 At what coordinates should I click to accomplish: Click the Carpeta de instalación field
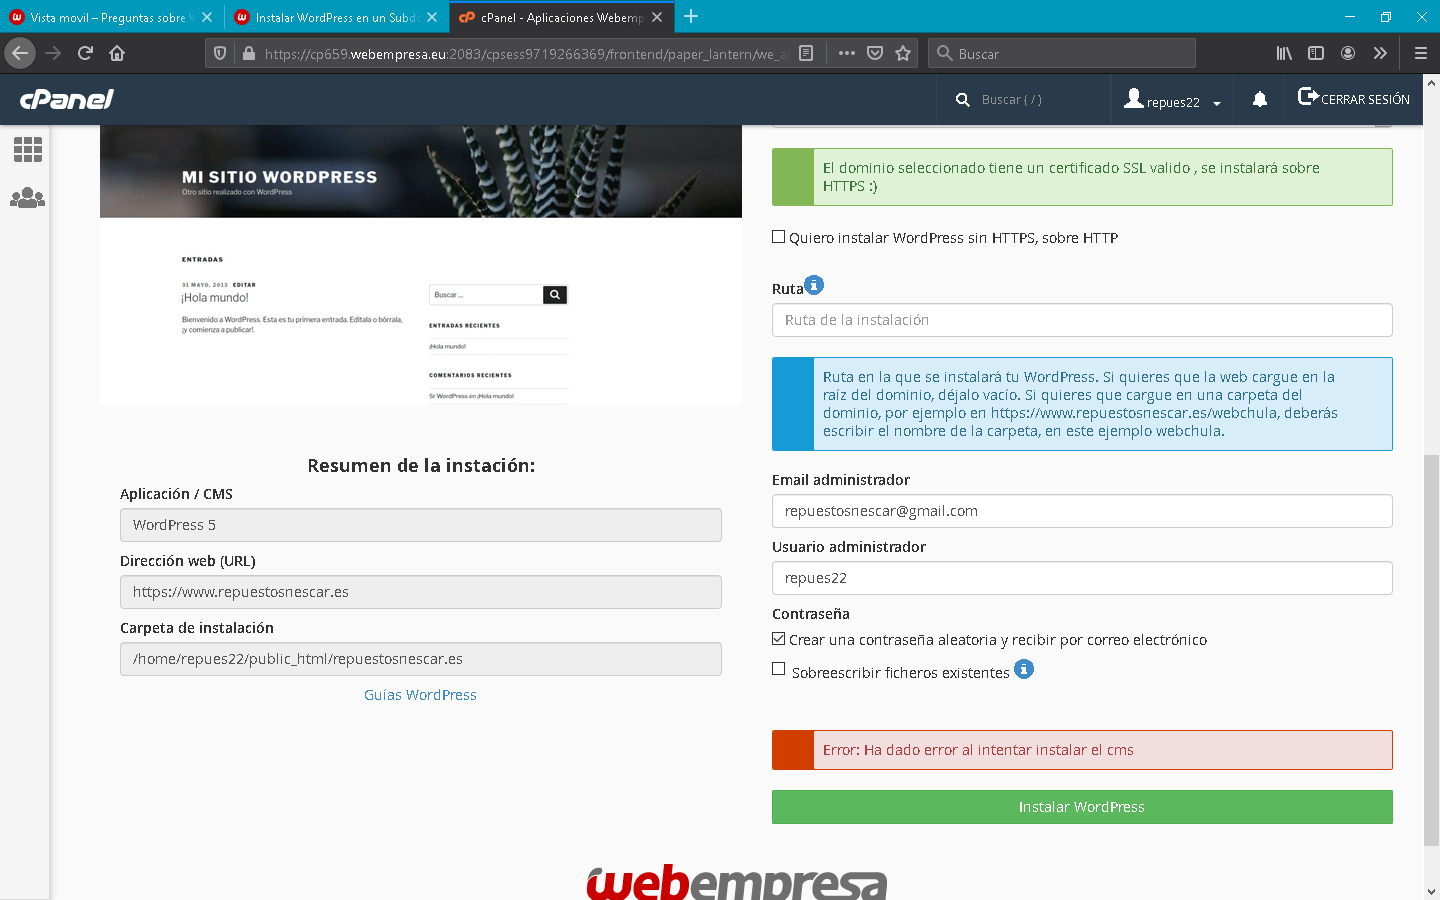(x=421, y=659)
